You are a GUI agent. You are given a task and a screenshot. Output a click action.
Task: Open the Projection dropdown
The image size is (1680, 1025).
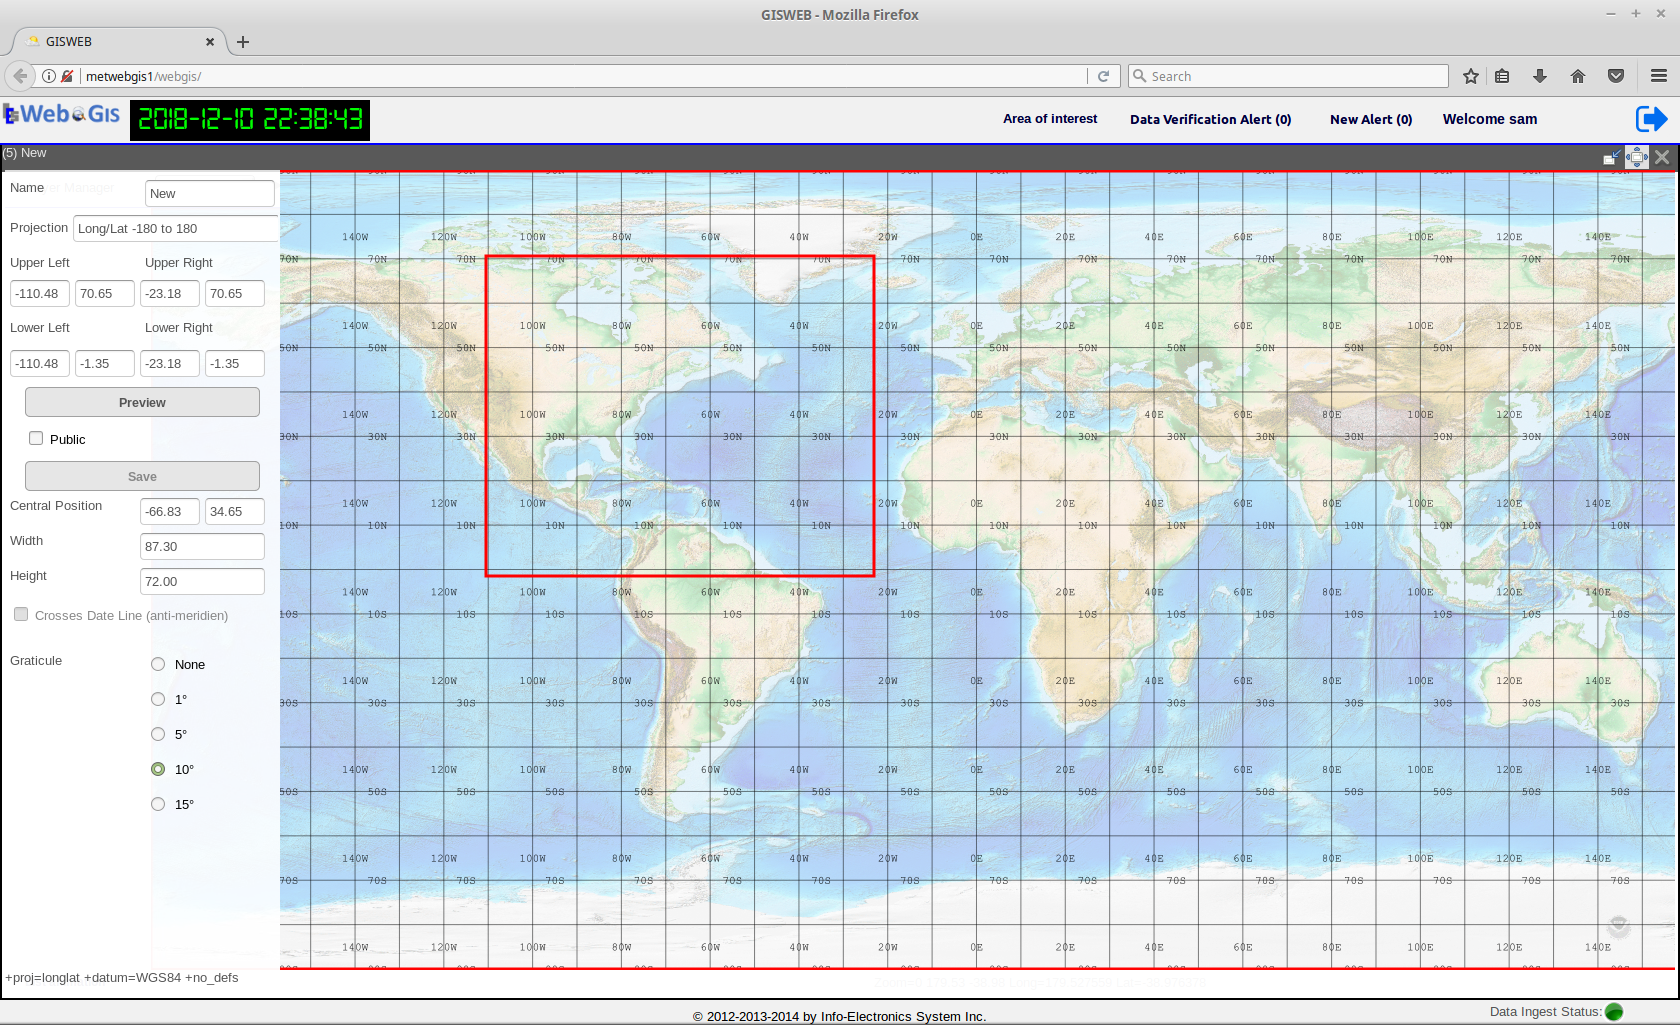(x=176, y=228)
